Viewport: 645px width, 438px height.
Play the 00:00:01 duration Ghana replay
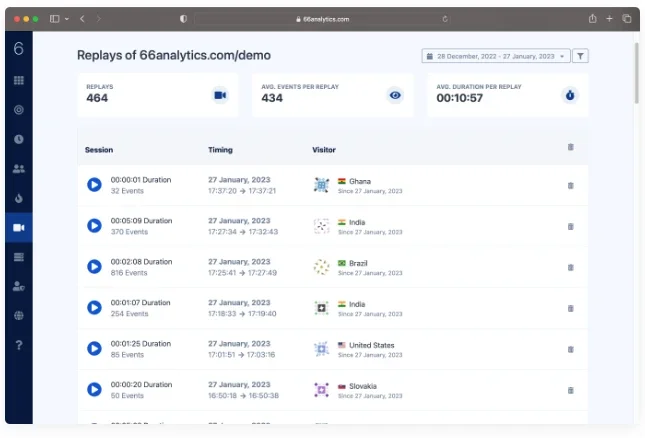tap(94, 185)
